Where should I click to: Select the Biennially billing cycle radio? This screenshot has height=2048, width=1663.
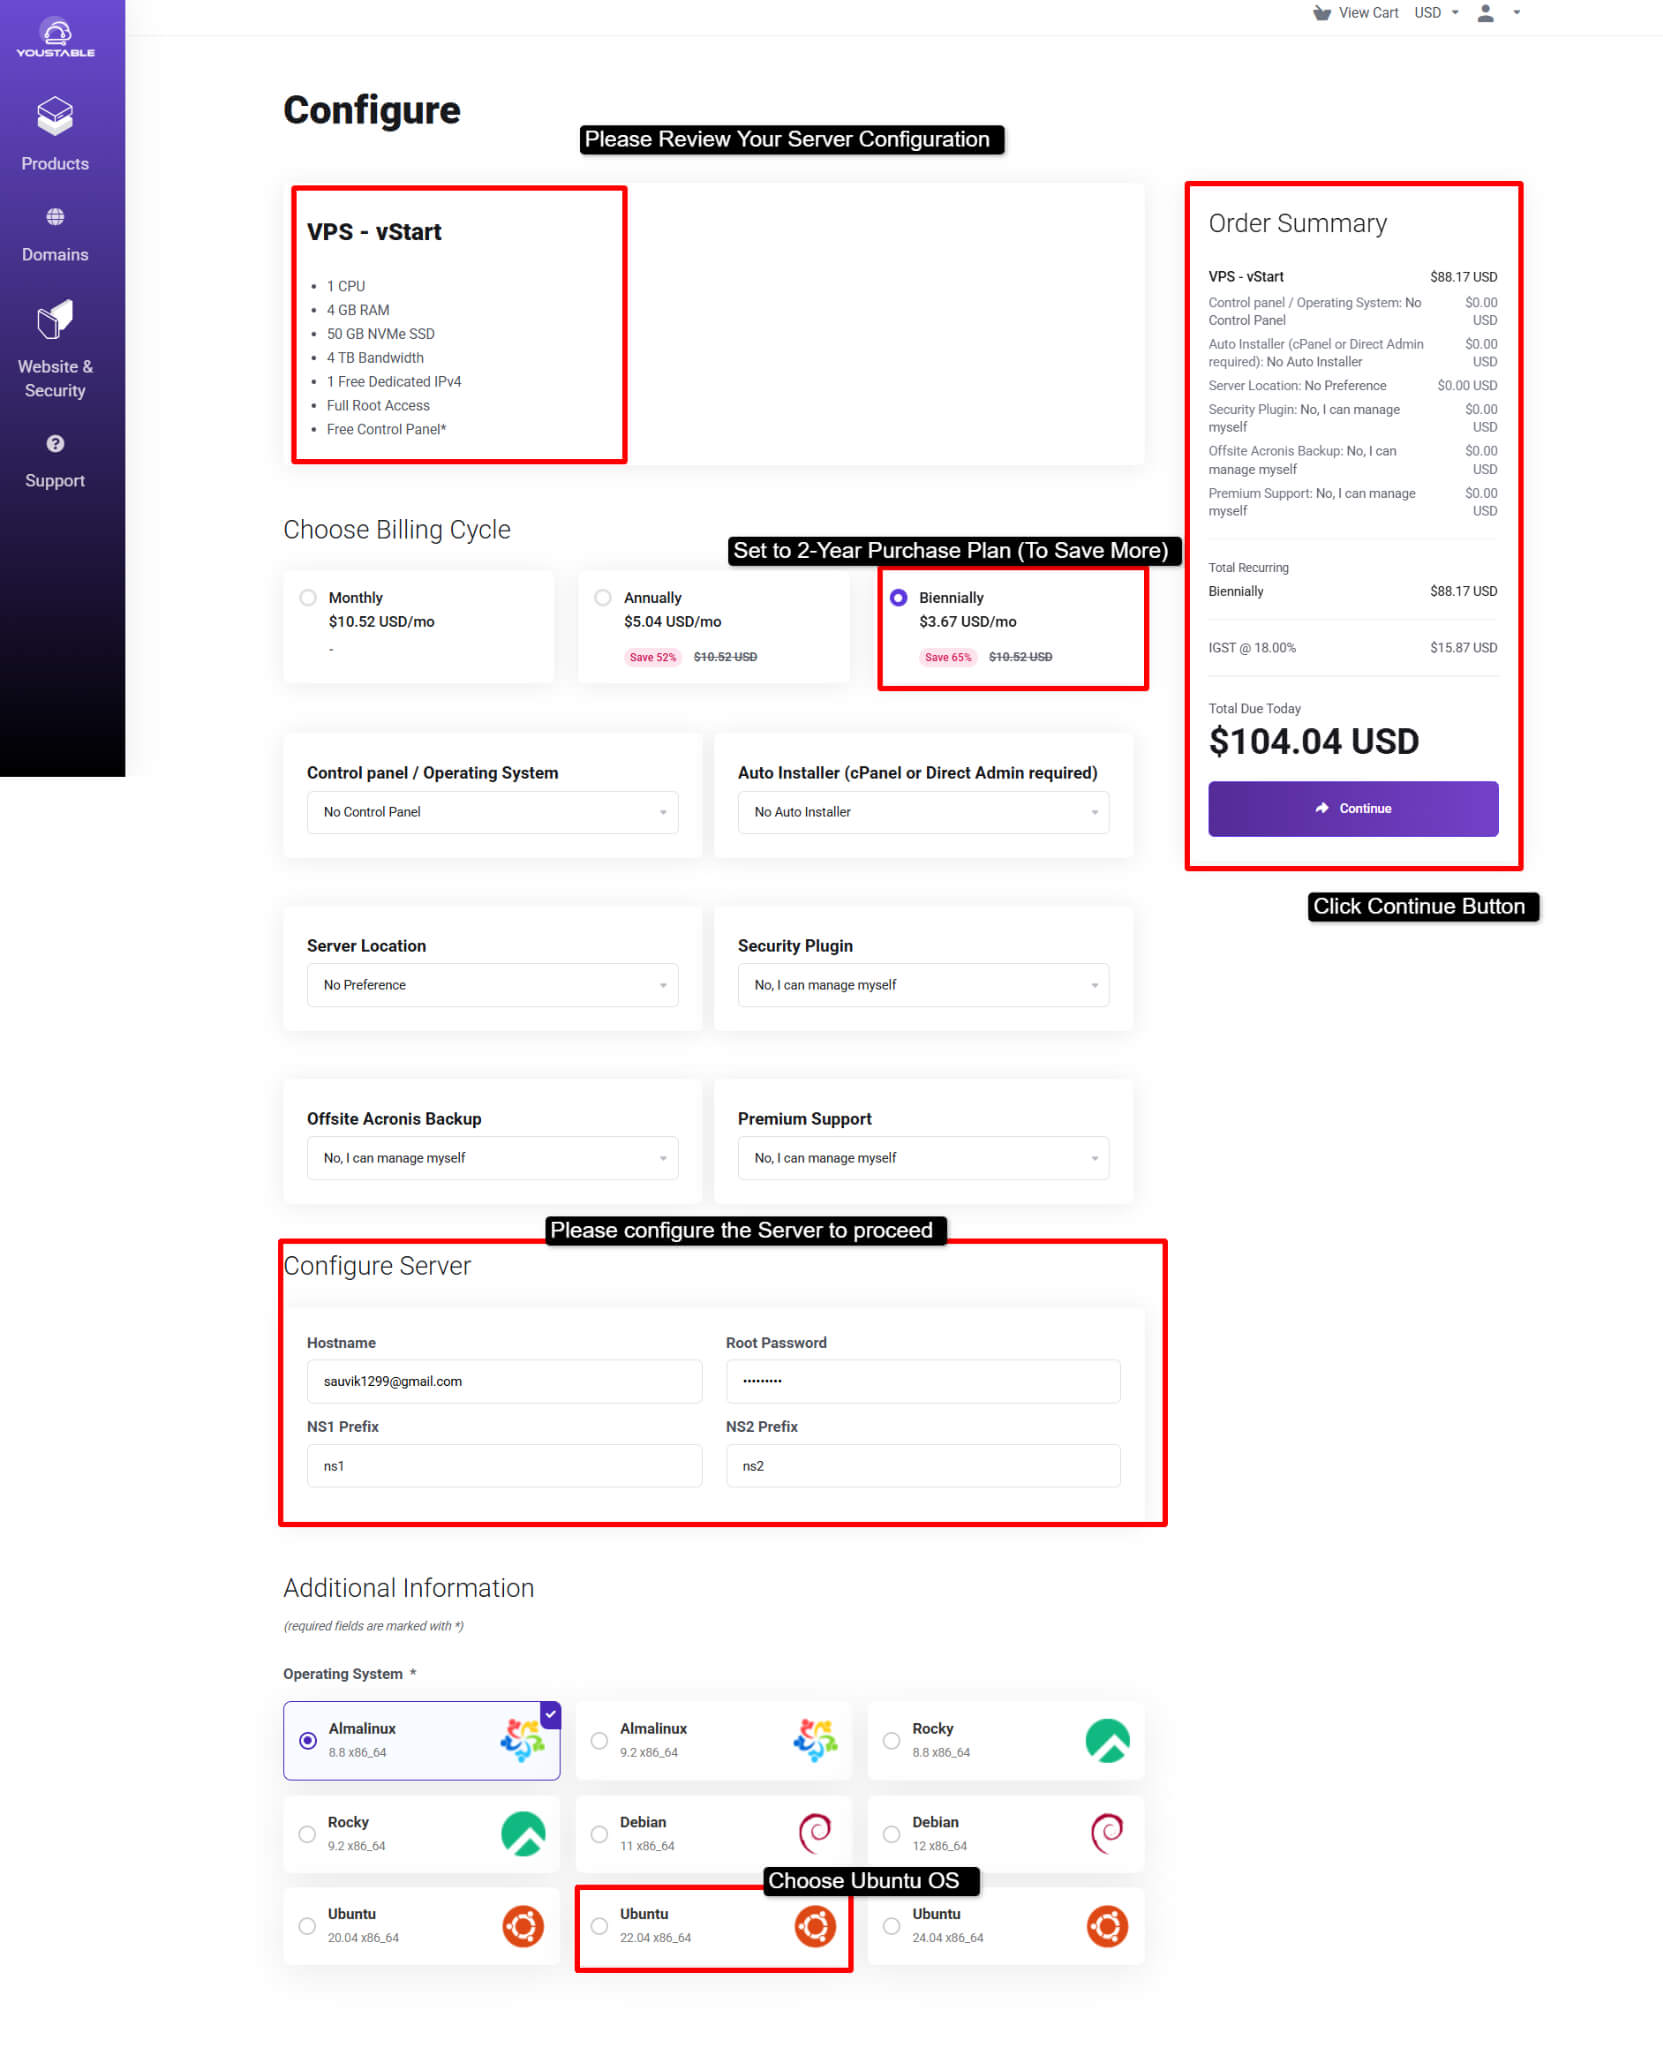coord(898,597)
